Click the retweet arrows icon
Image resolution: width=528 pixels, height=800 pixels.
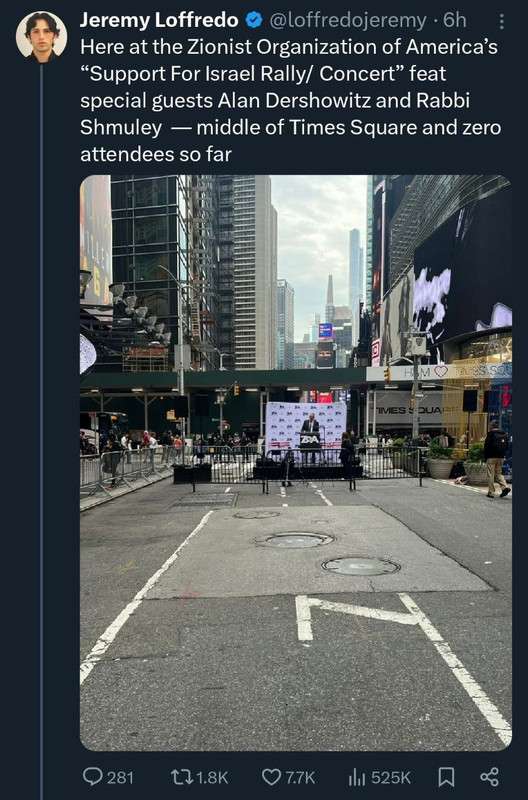click(181, 777)
